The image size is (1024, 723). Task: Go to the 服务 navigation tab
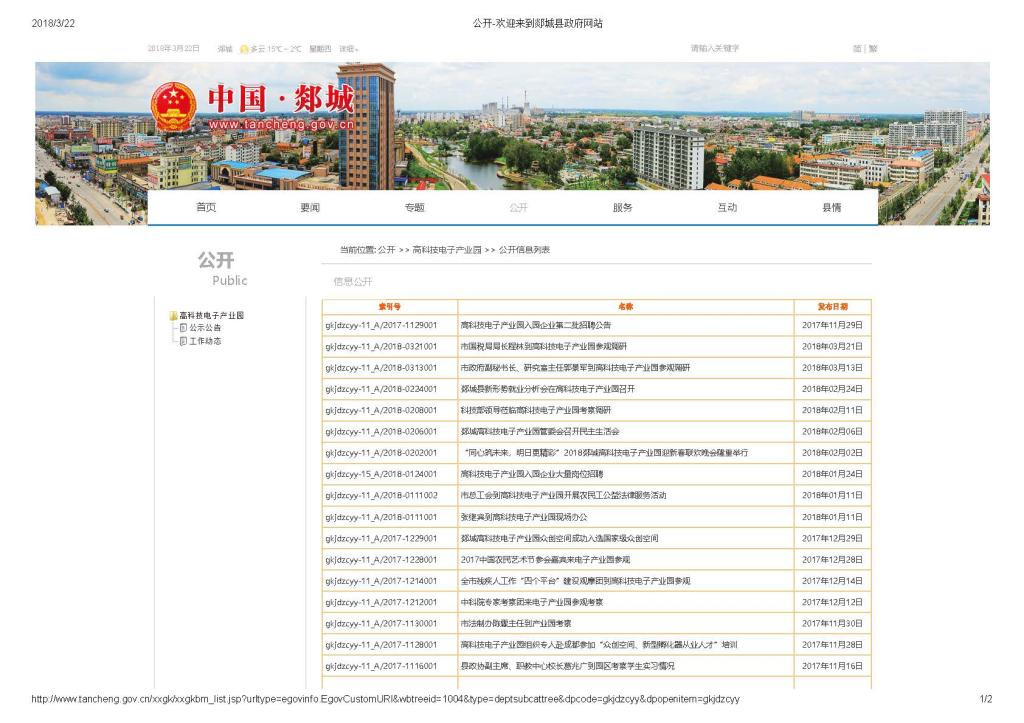click(622, 208)
